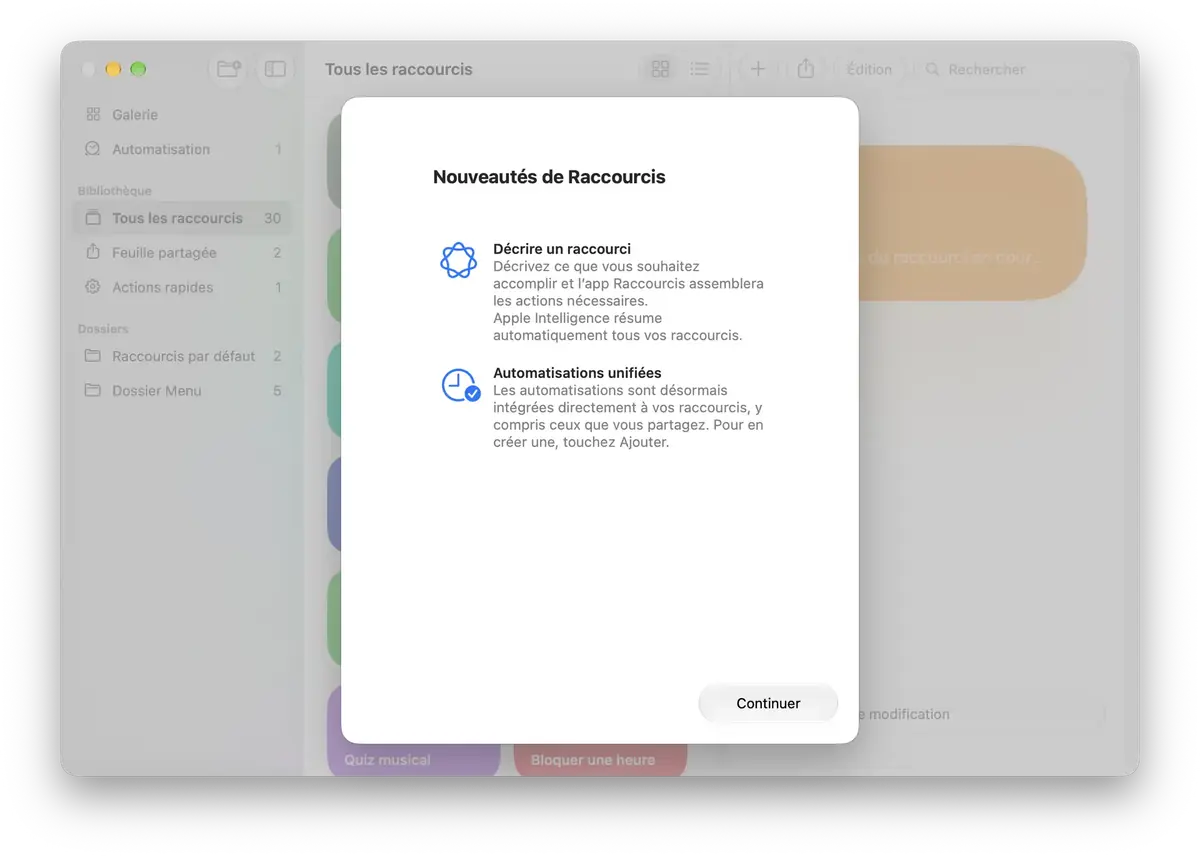Click the yellow minimize window button
The image size is (1200, 856).
click(x=113, y=69)
